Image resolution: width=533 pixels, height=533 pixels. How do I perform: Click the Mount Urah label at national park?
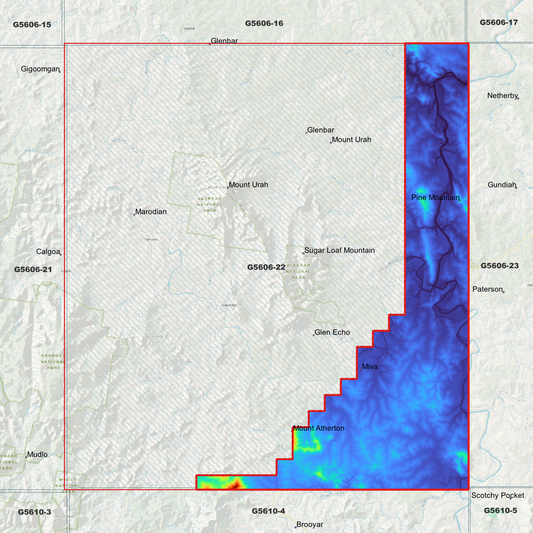point(248,185)
